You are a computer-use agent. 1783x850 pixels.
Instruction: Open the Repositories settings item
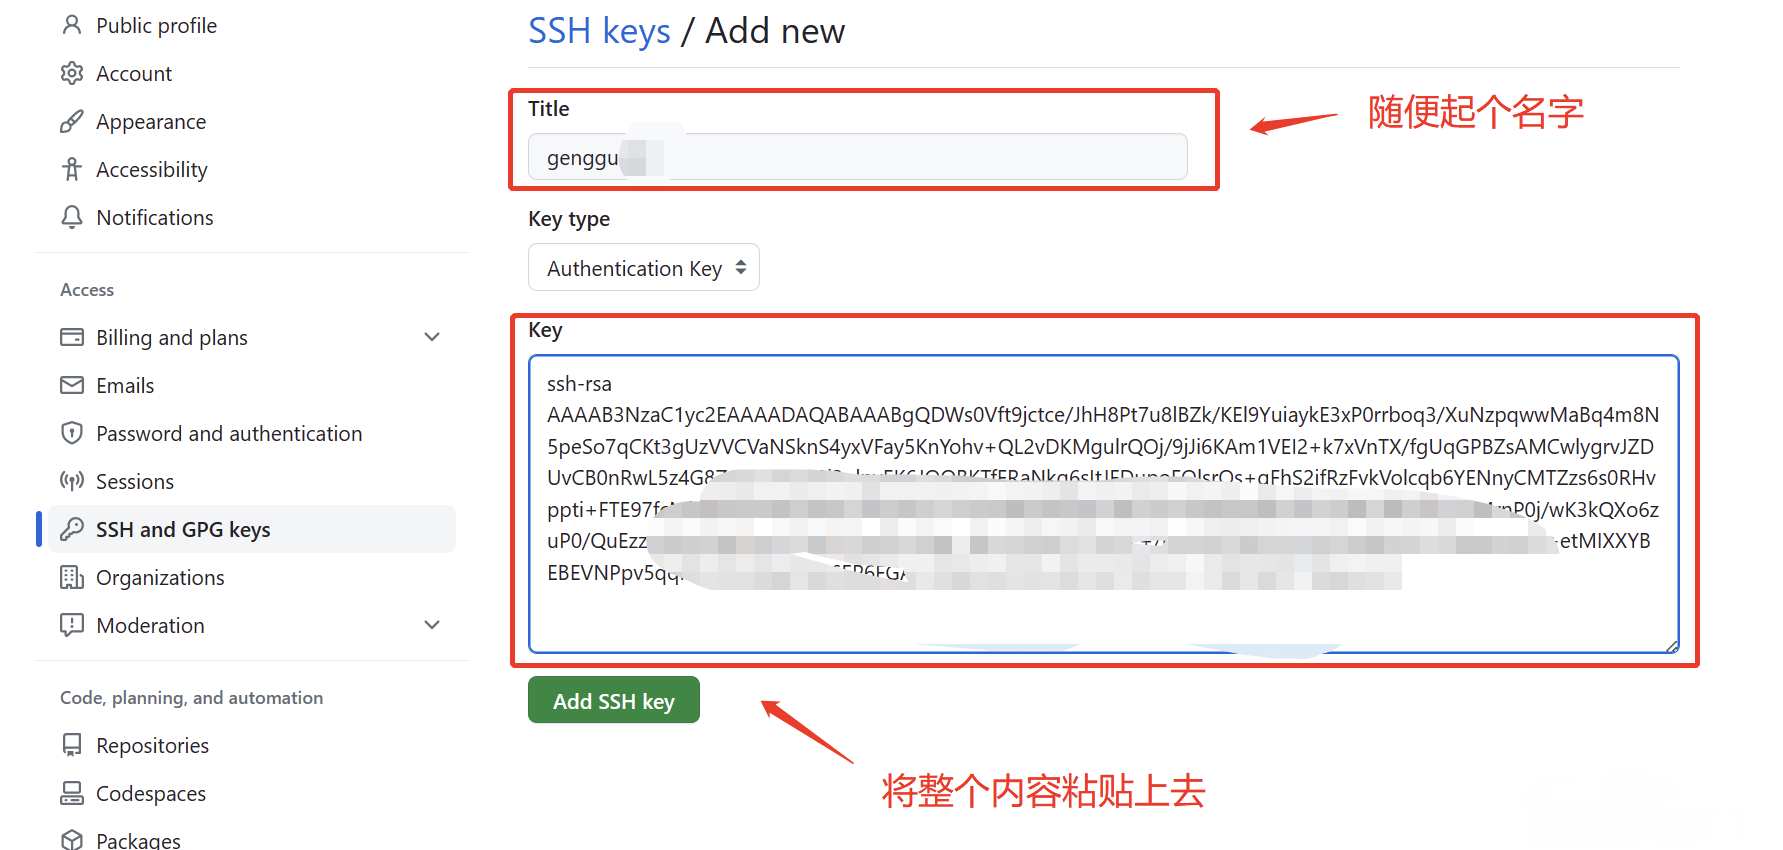click(x=152, y=745)
